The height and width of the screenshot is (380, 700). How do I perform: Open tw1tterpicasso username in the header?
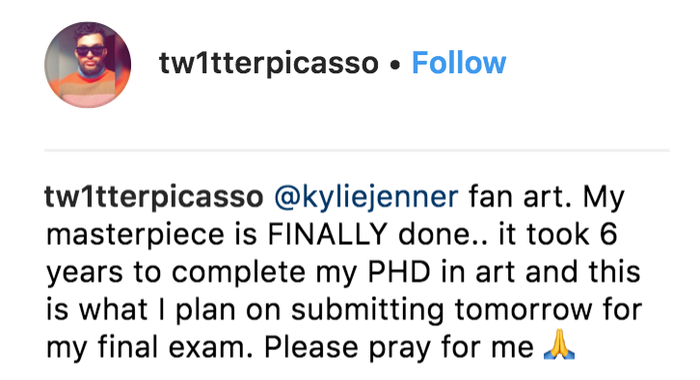click(x=269, y=63)
